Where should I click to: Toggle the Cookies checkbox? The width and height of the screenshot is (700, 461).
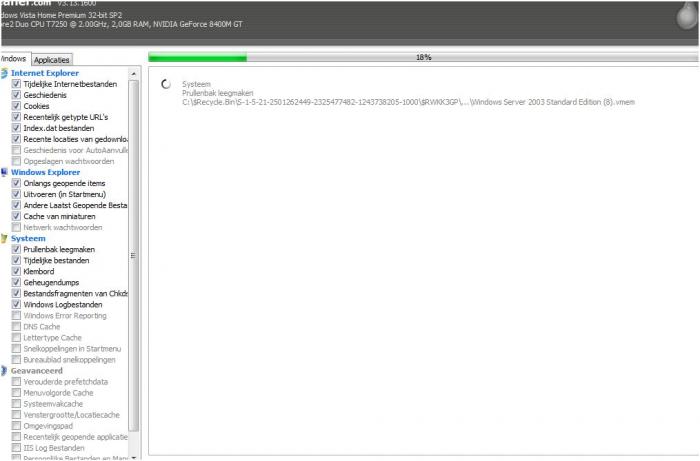[17, 106]
